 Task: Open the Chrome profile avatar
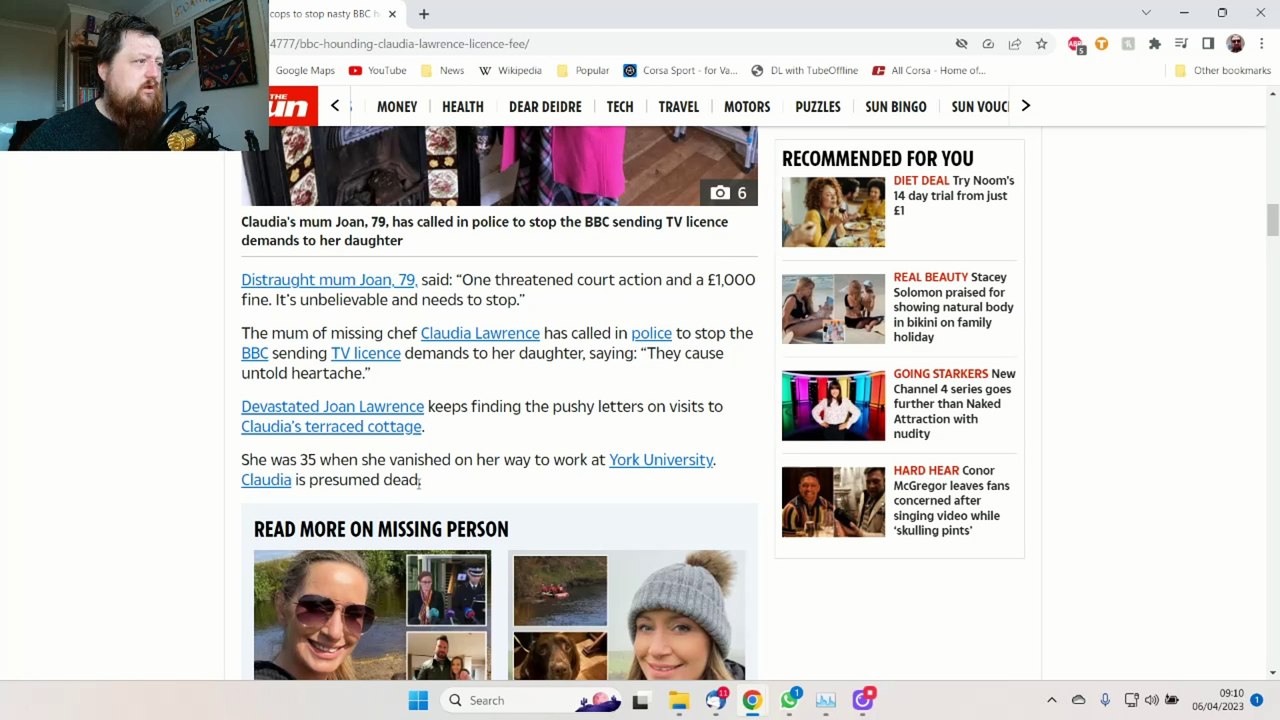pyautogui.click(x=1235, y=44)
